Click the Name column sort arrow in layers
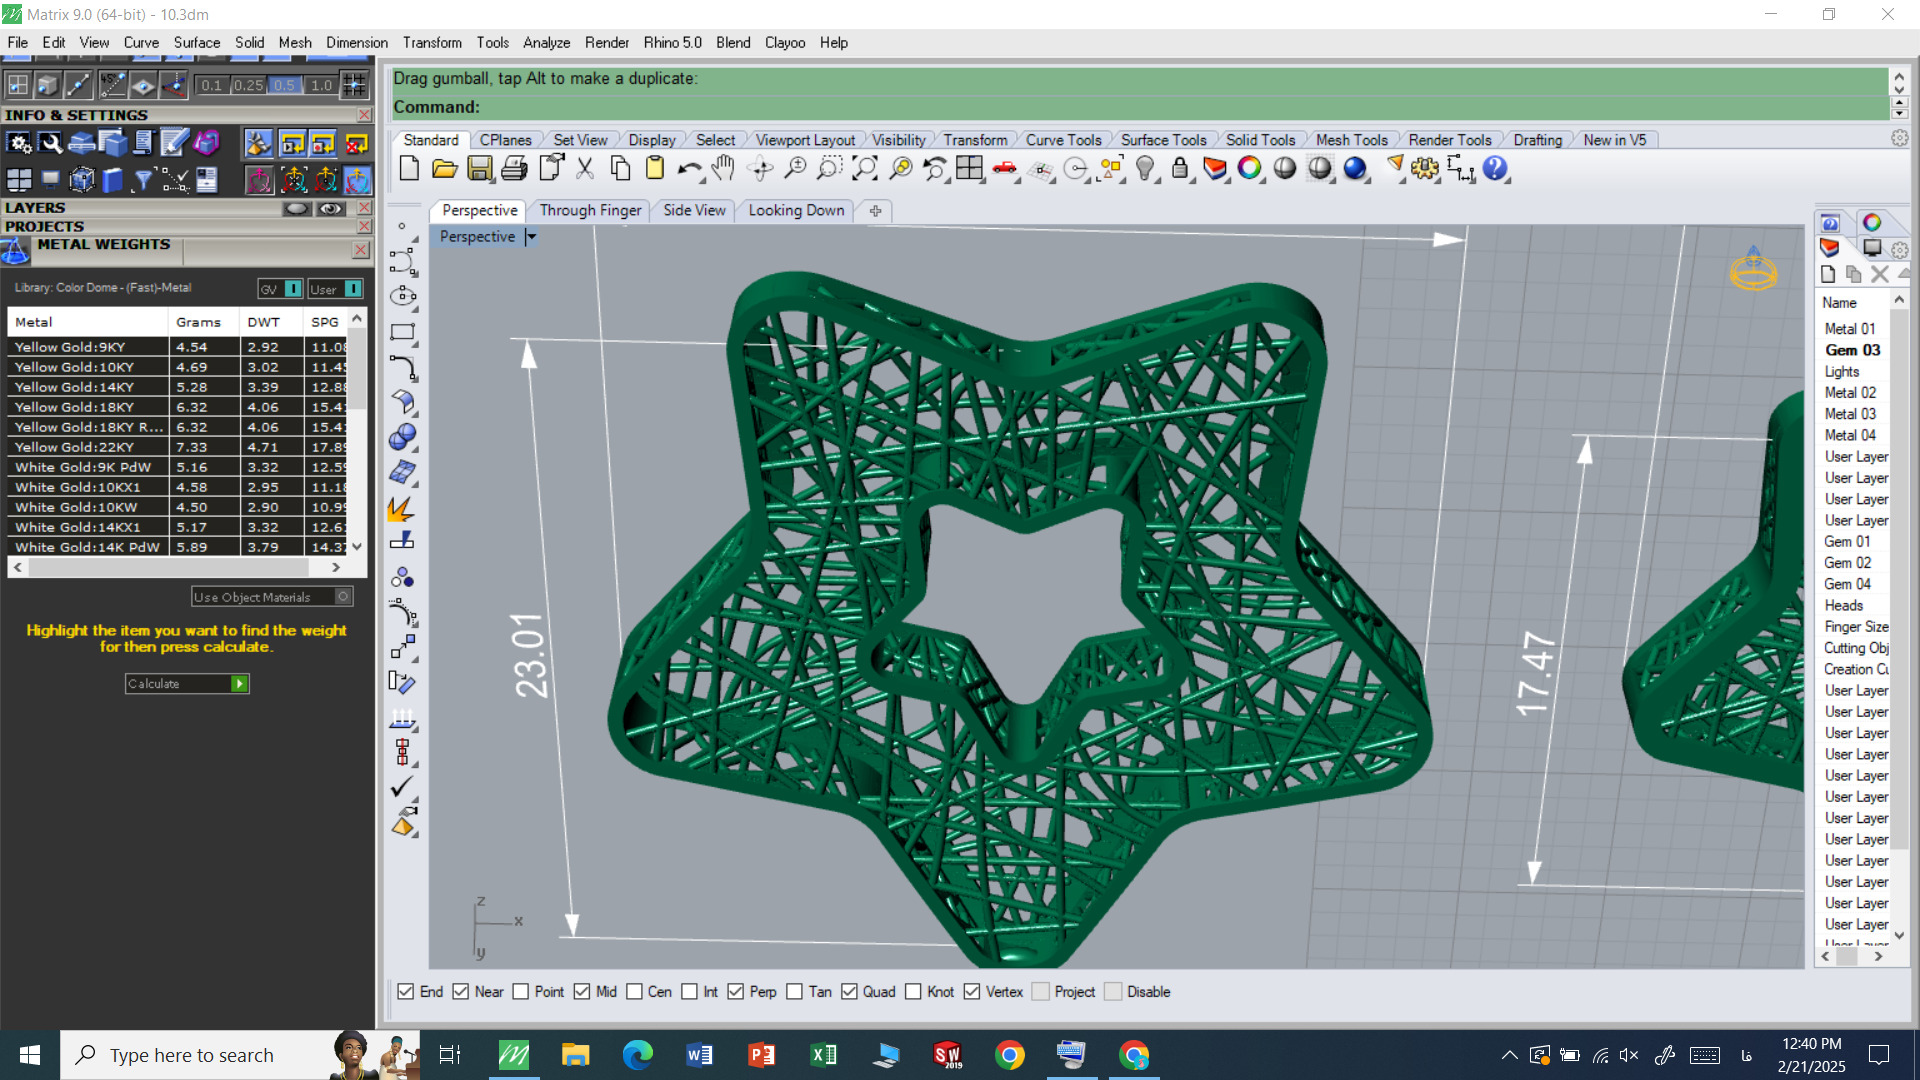Screen dimensions: 1920x1080 pos(1899,301)
